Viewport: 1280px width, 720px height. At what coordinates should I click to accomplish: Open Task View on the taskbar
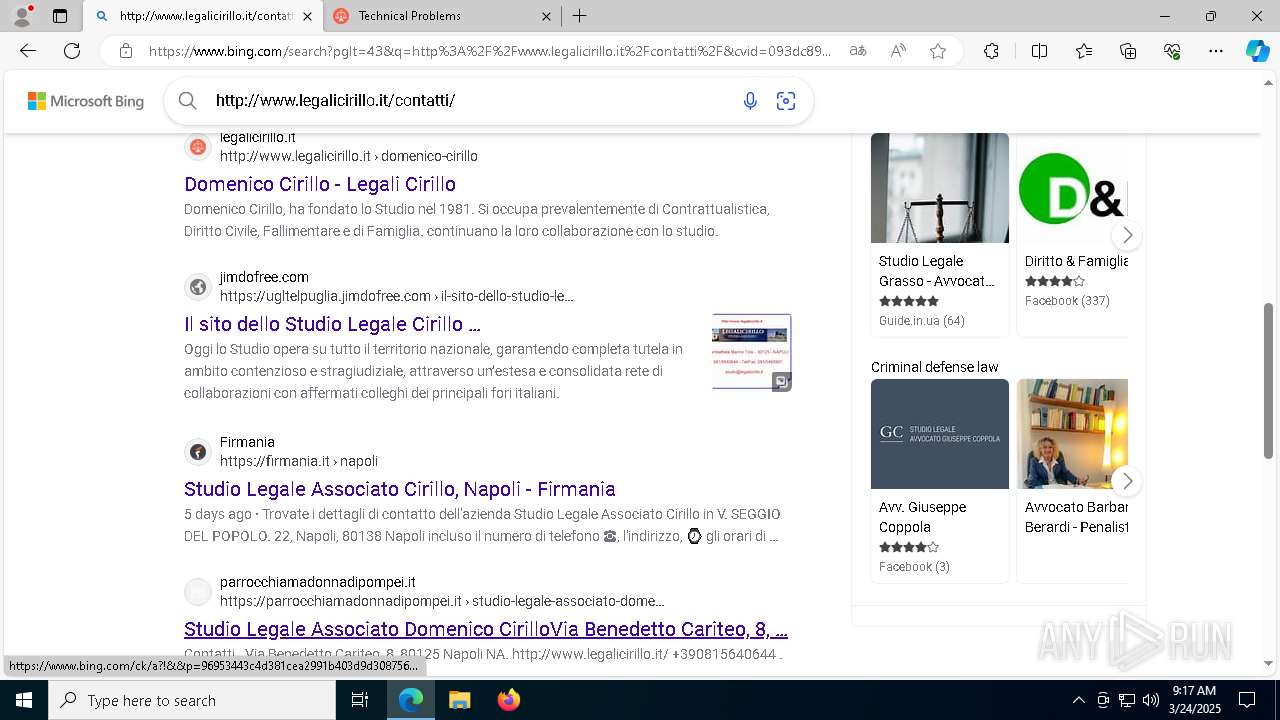(x=360, y=700)
